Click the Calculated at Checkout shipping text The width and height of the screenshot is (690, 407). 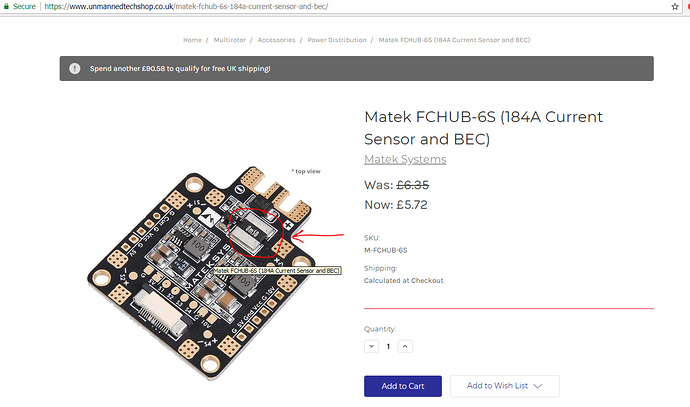pos(403,281)
